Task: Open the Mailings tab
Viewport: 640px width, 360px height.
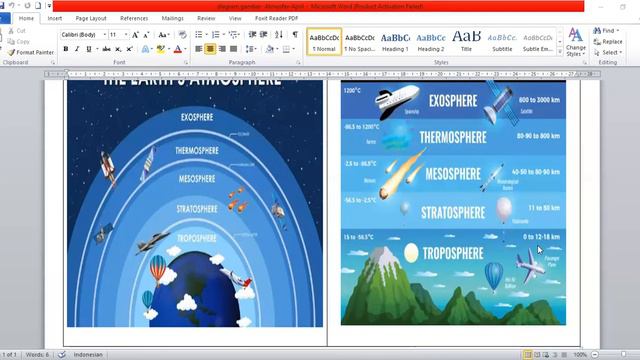Action: tap(172, 18)
